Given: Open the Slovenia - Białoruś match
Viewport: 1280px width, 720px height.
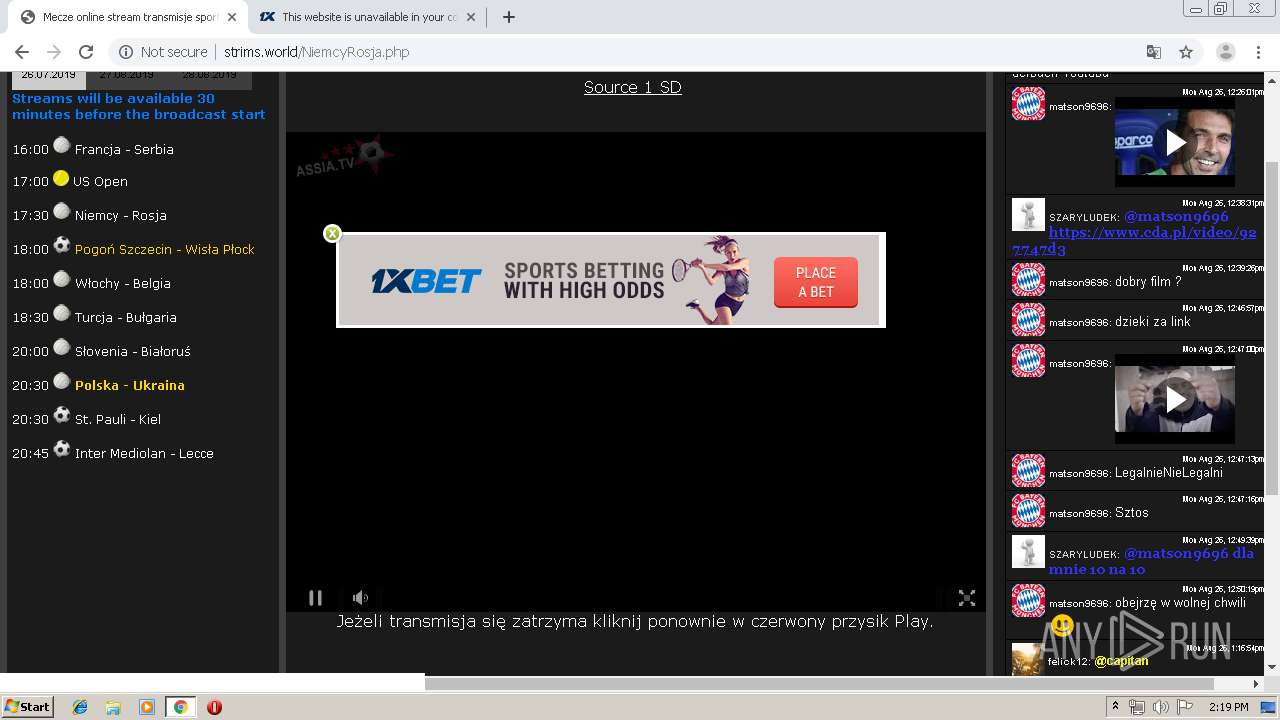Looking at the screenshot, I should [x=133, y=351].
